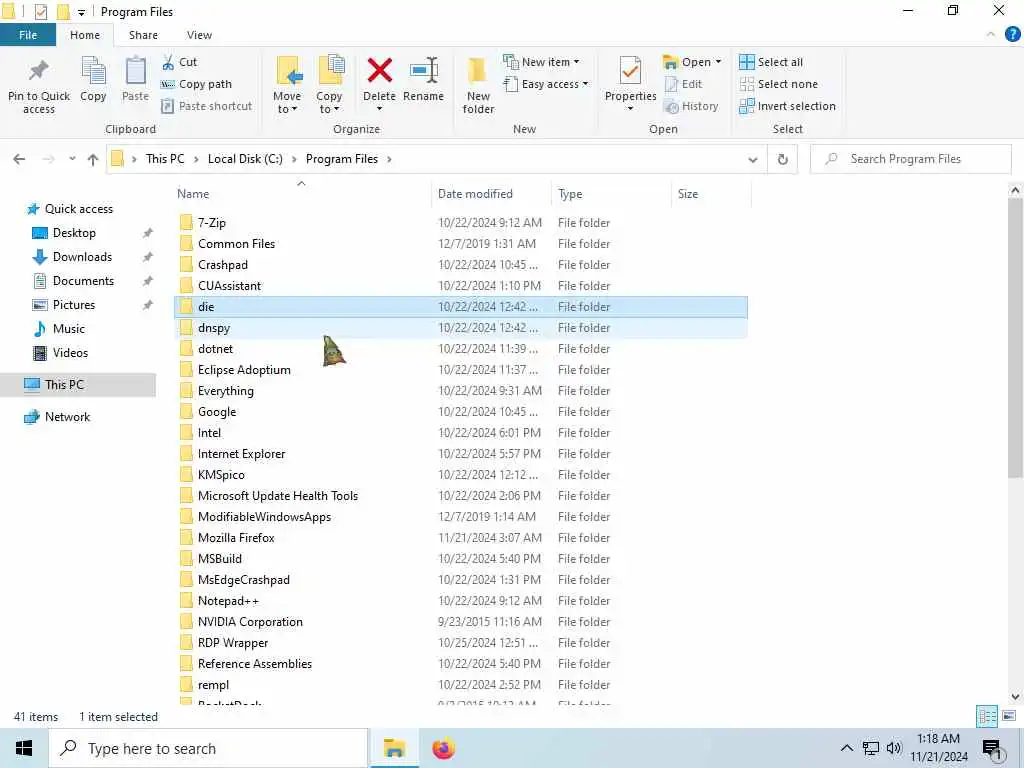Open the address bar history dropdown
Screen dimensions: 1024x768
click(752, 159)
